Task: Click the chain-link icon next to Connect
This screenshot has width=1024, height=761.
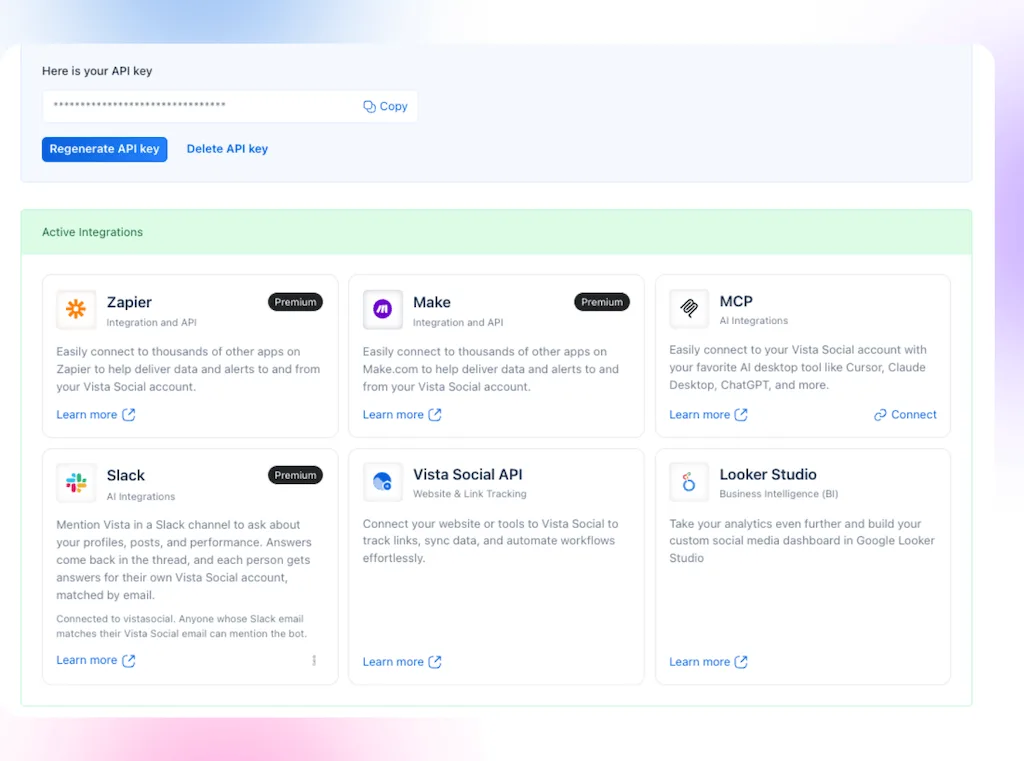Action: click(880, 415)
